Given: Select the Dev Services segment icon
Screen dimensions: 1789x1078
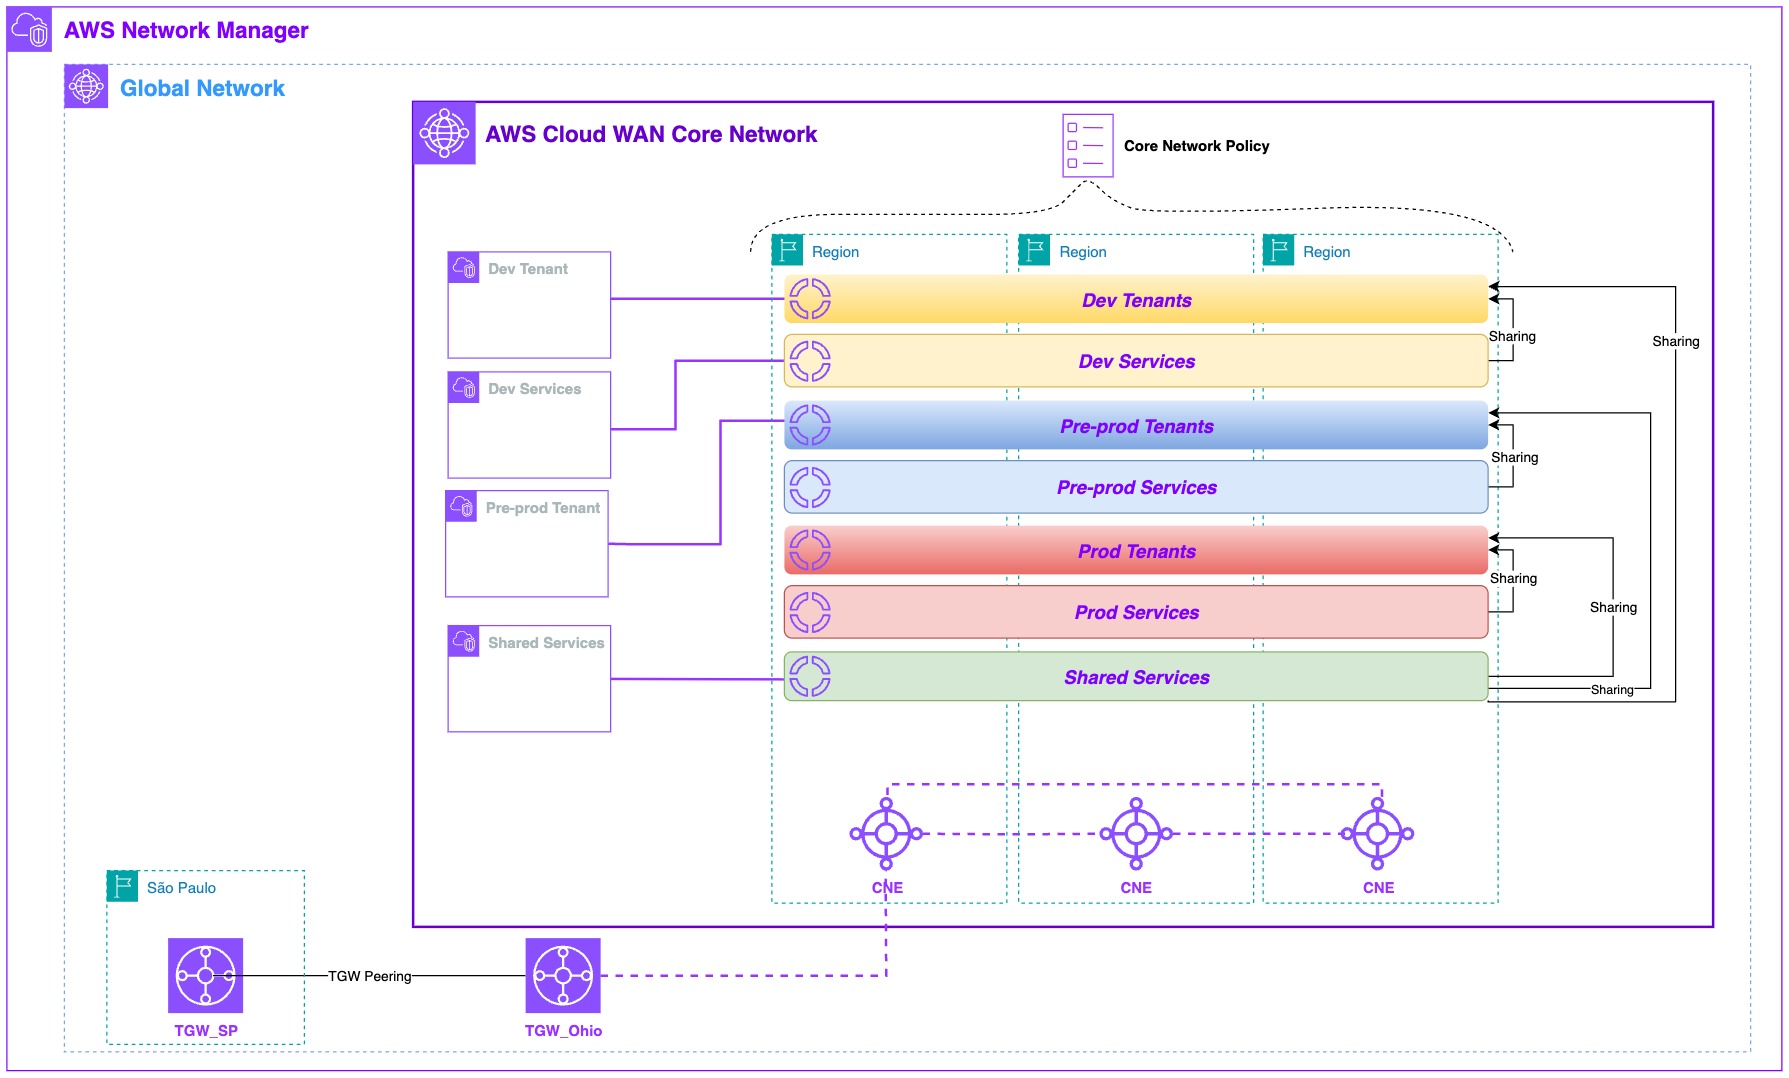Looking at the screenshot, I should point(810,361).
